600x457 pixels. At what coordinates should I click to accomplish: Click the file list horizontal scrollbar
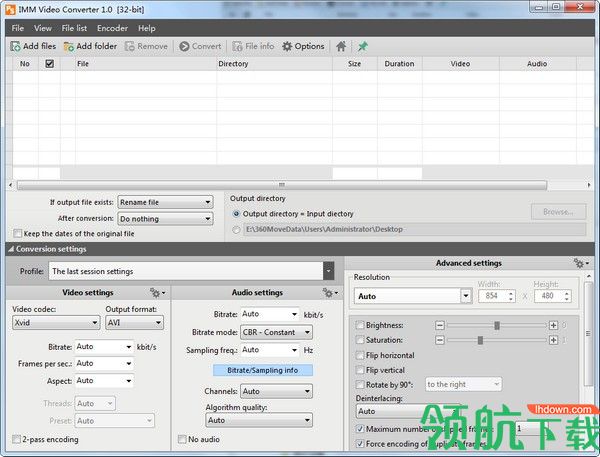point(282,185)
